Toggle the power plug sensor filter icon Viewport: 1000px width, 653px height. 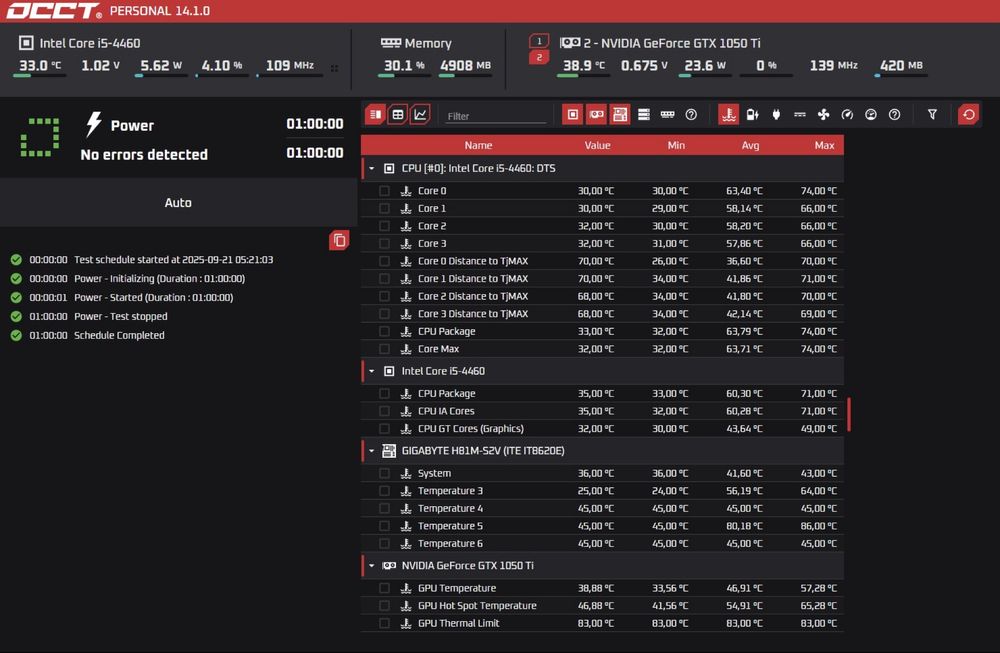point(776,115)
